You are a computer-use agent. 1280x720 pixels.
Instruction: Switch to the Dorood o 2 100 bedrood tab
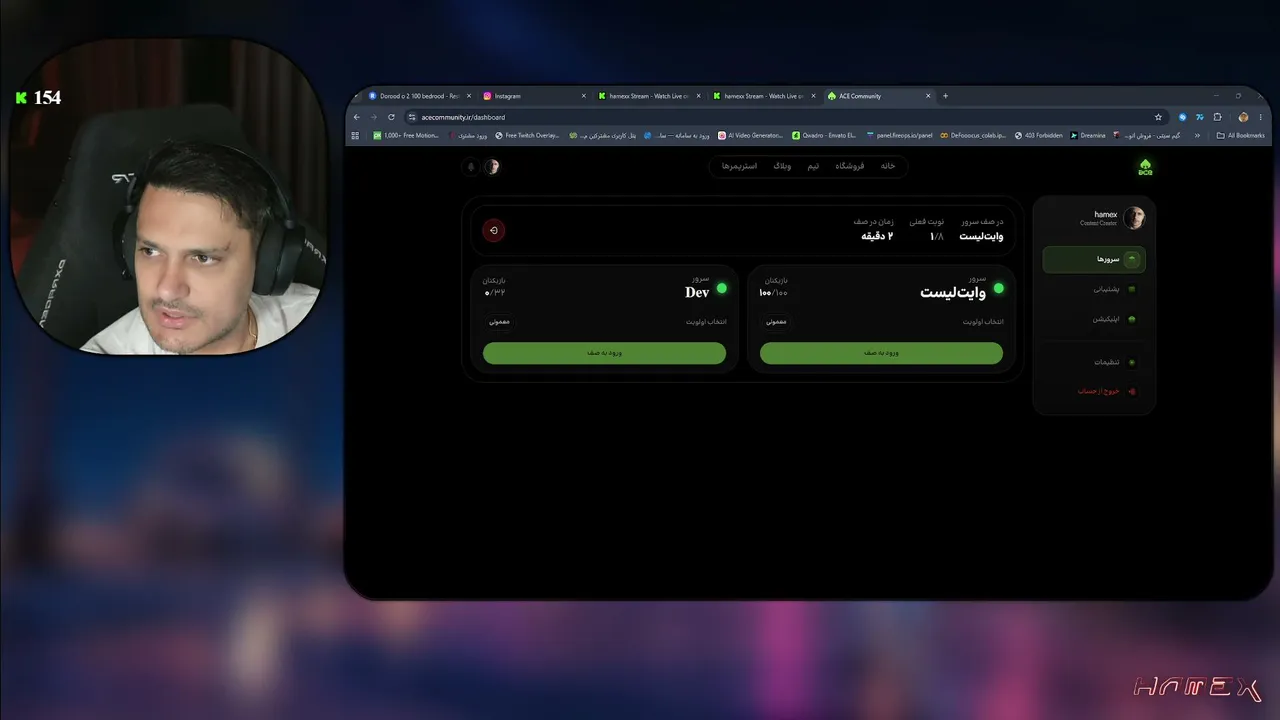pyautogui.click(x=420, y=96)
